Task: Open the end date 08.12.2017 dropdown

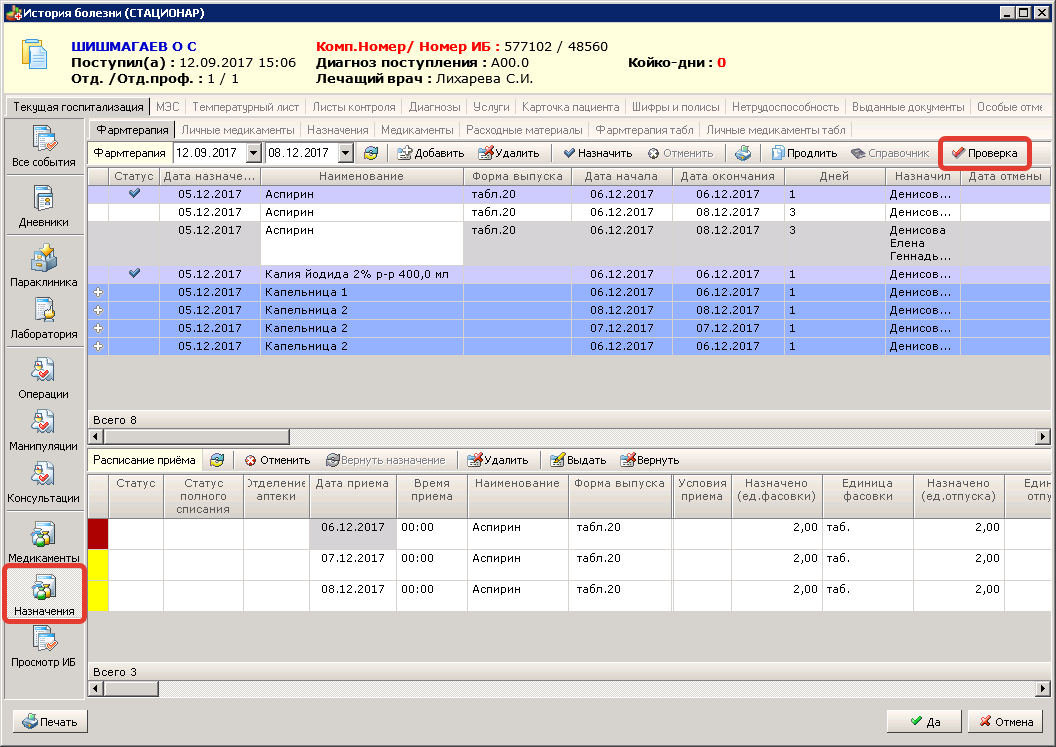Action: tap(345, 153)
